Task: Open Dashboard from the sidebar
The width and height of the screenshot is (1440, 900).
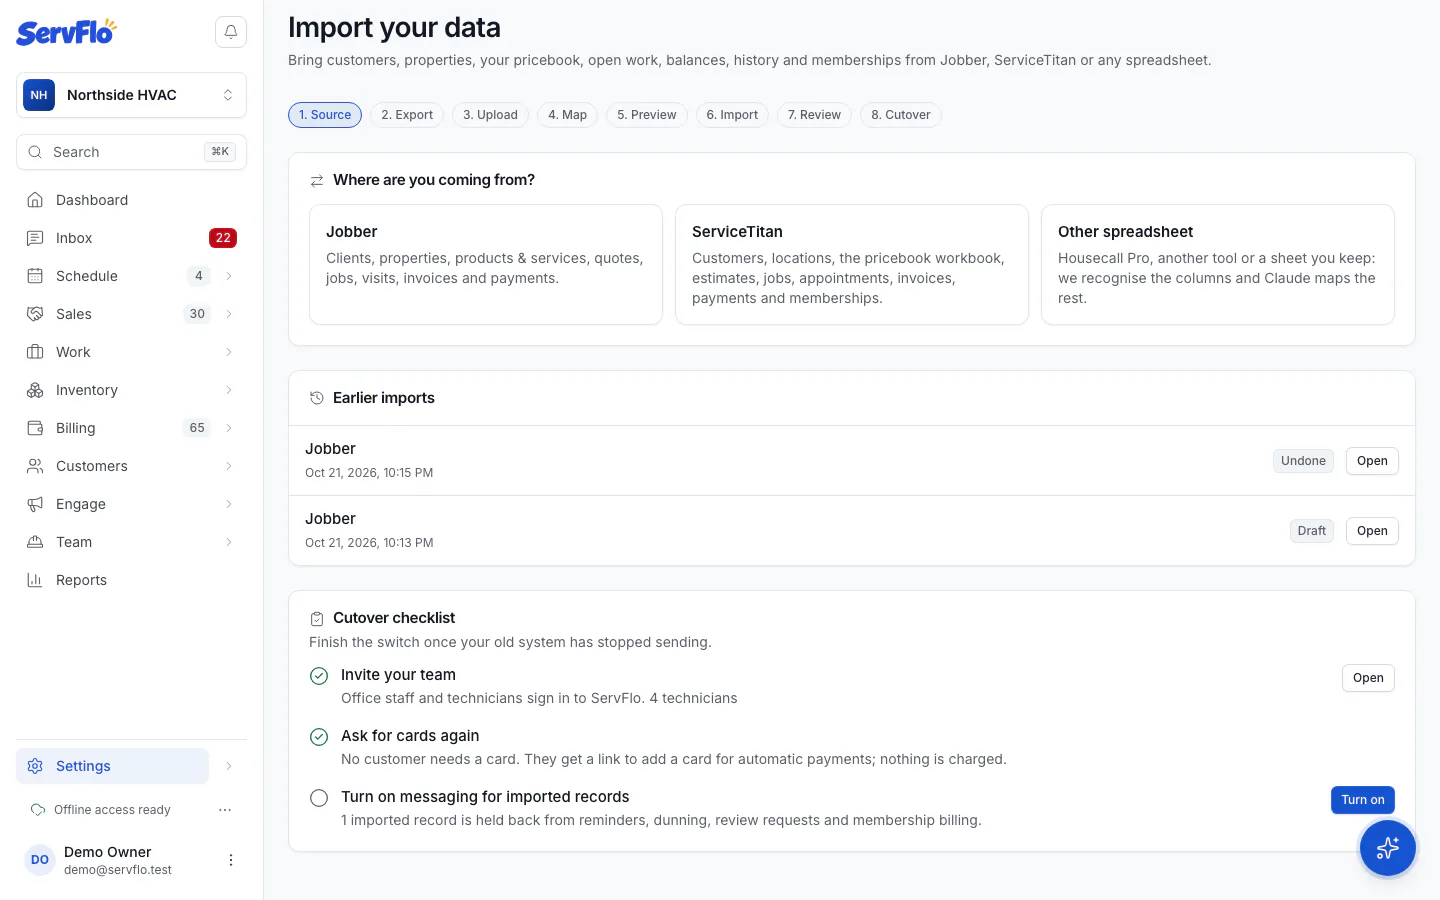Action: click(x=131, y=200)
